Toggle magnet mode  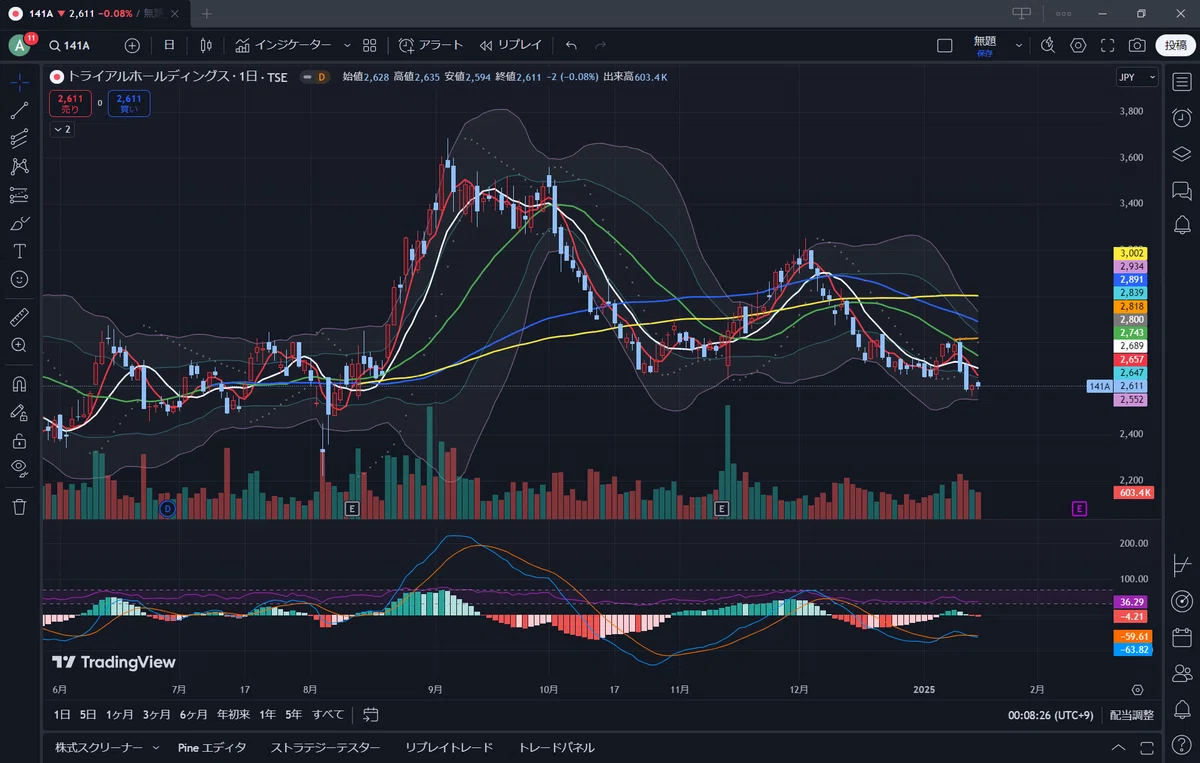point(19,383)
